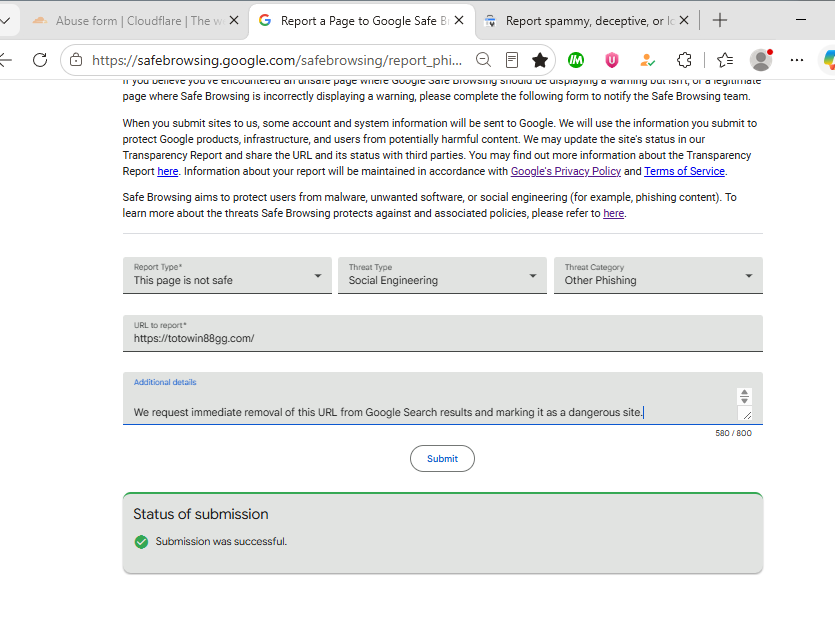Click in the Additional details text area
Screen dimensions: 835x618
(x=443, y=398)
